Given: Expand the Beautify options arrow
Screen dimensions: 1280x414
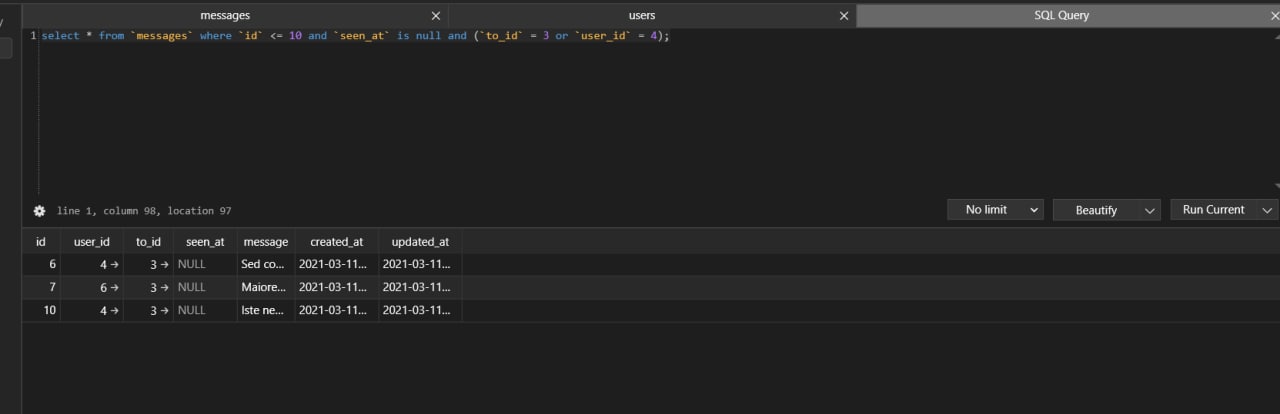Looking at the screenshot, I should click(x=1150, y=210).
